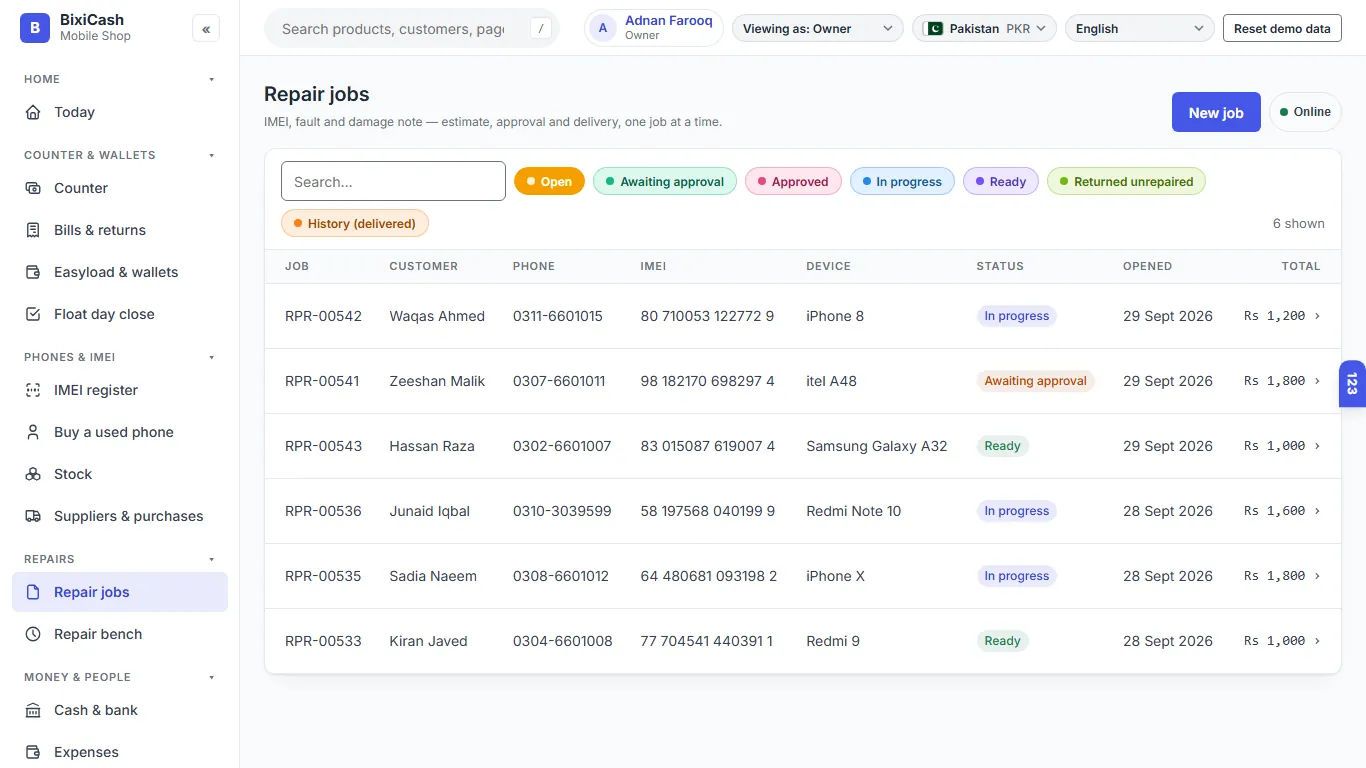Toggle the History (delivered) filter chip
The height and width of the screenshot is (768, 1366).
(x=355, y=223)
